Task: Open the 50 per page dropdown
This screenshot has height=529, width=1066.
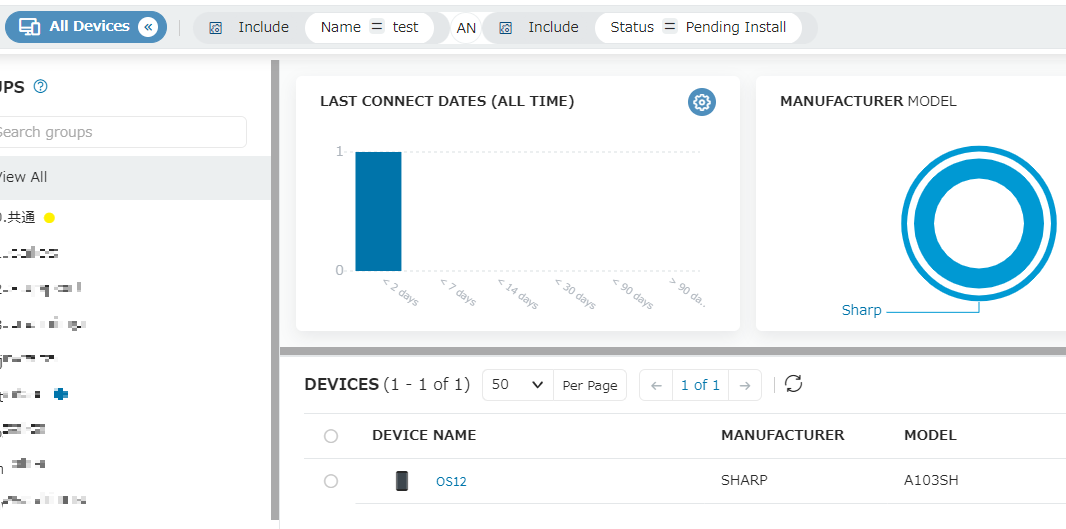Action: [518, 385]
